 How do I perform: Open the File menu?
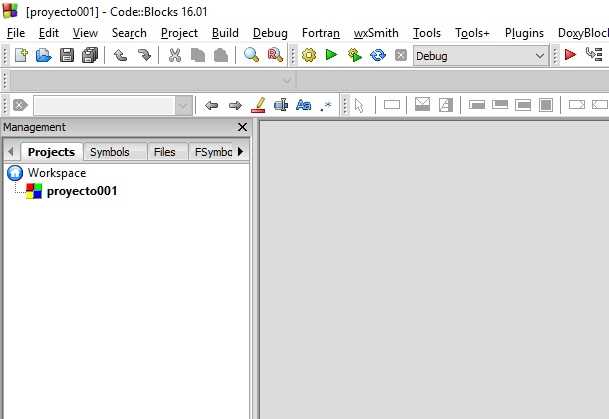(x=16, y=33)
